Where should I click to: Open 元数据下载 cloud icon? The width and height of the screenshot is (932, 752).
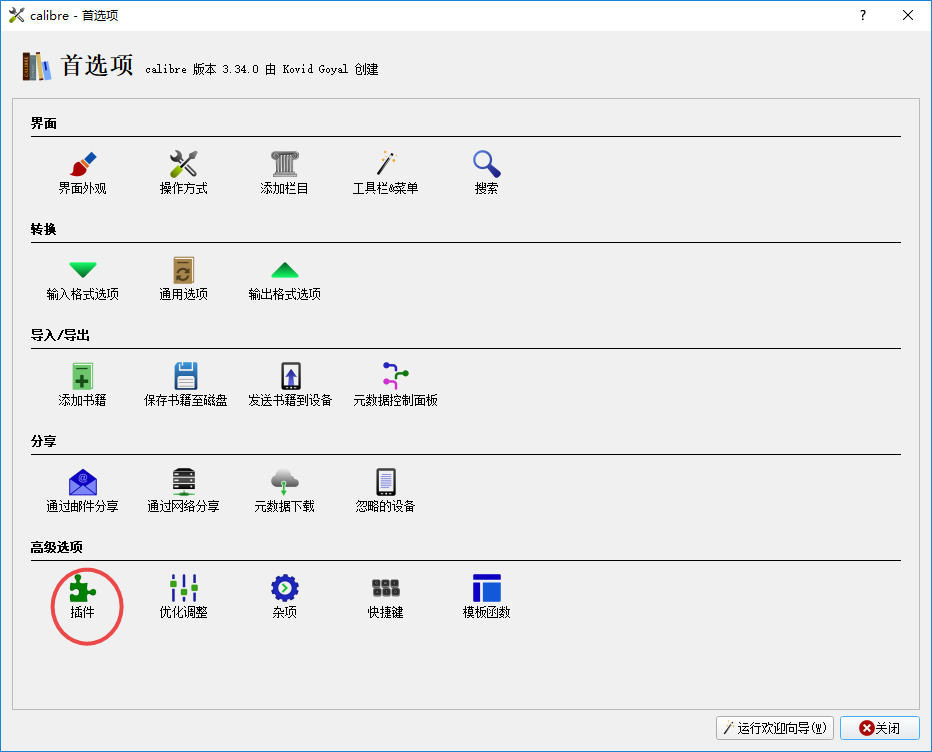(x=285, y=482)
